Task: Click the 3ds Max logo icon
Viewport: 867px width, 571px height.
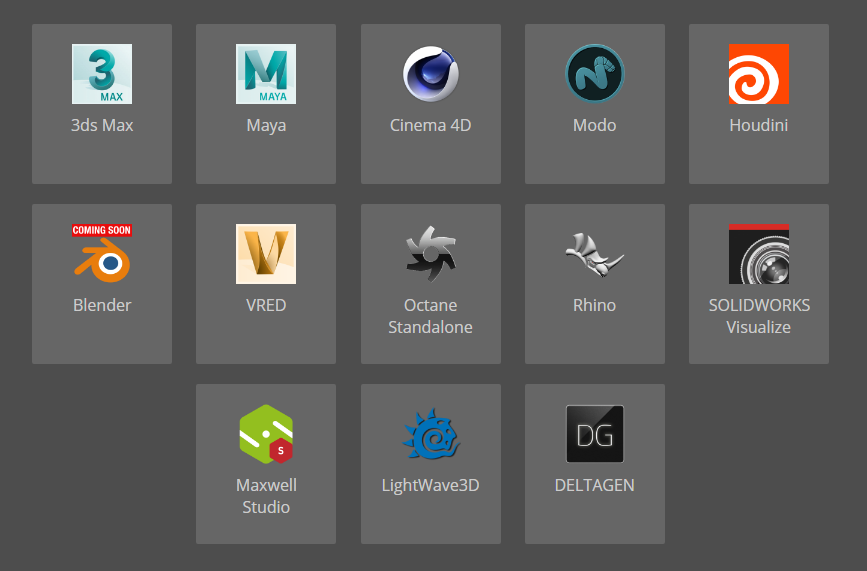Action: coord(102,74)
